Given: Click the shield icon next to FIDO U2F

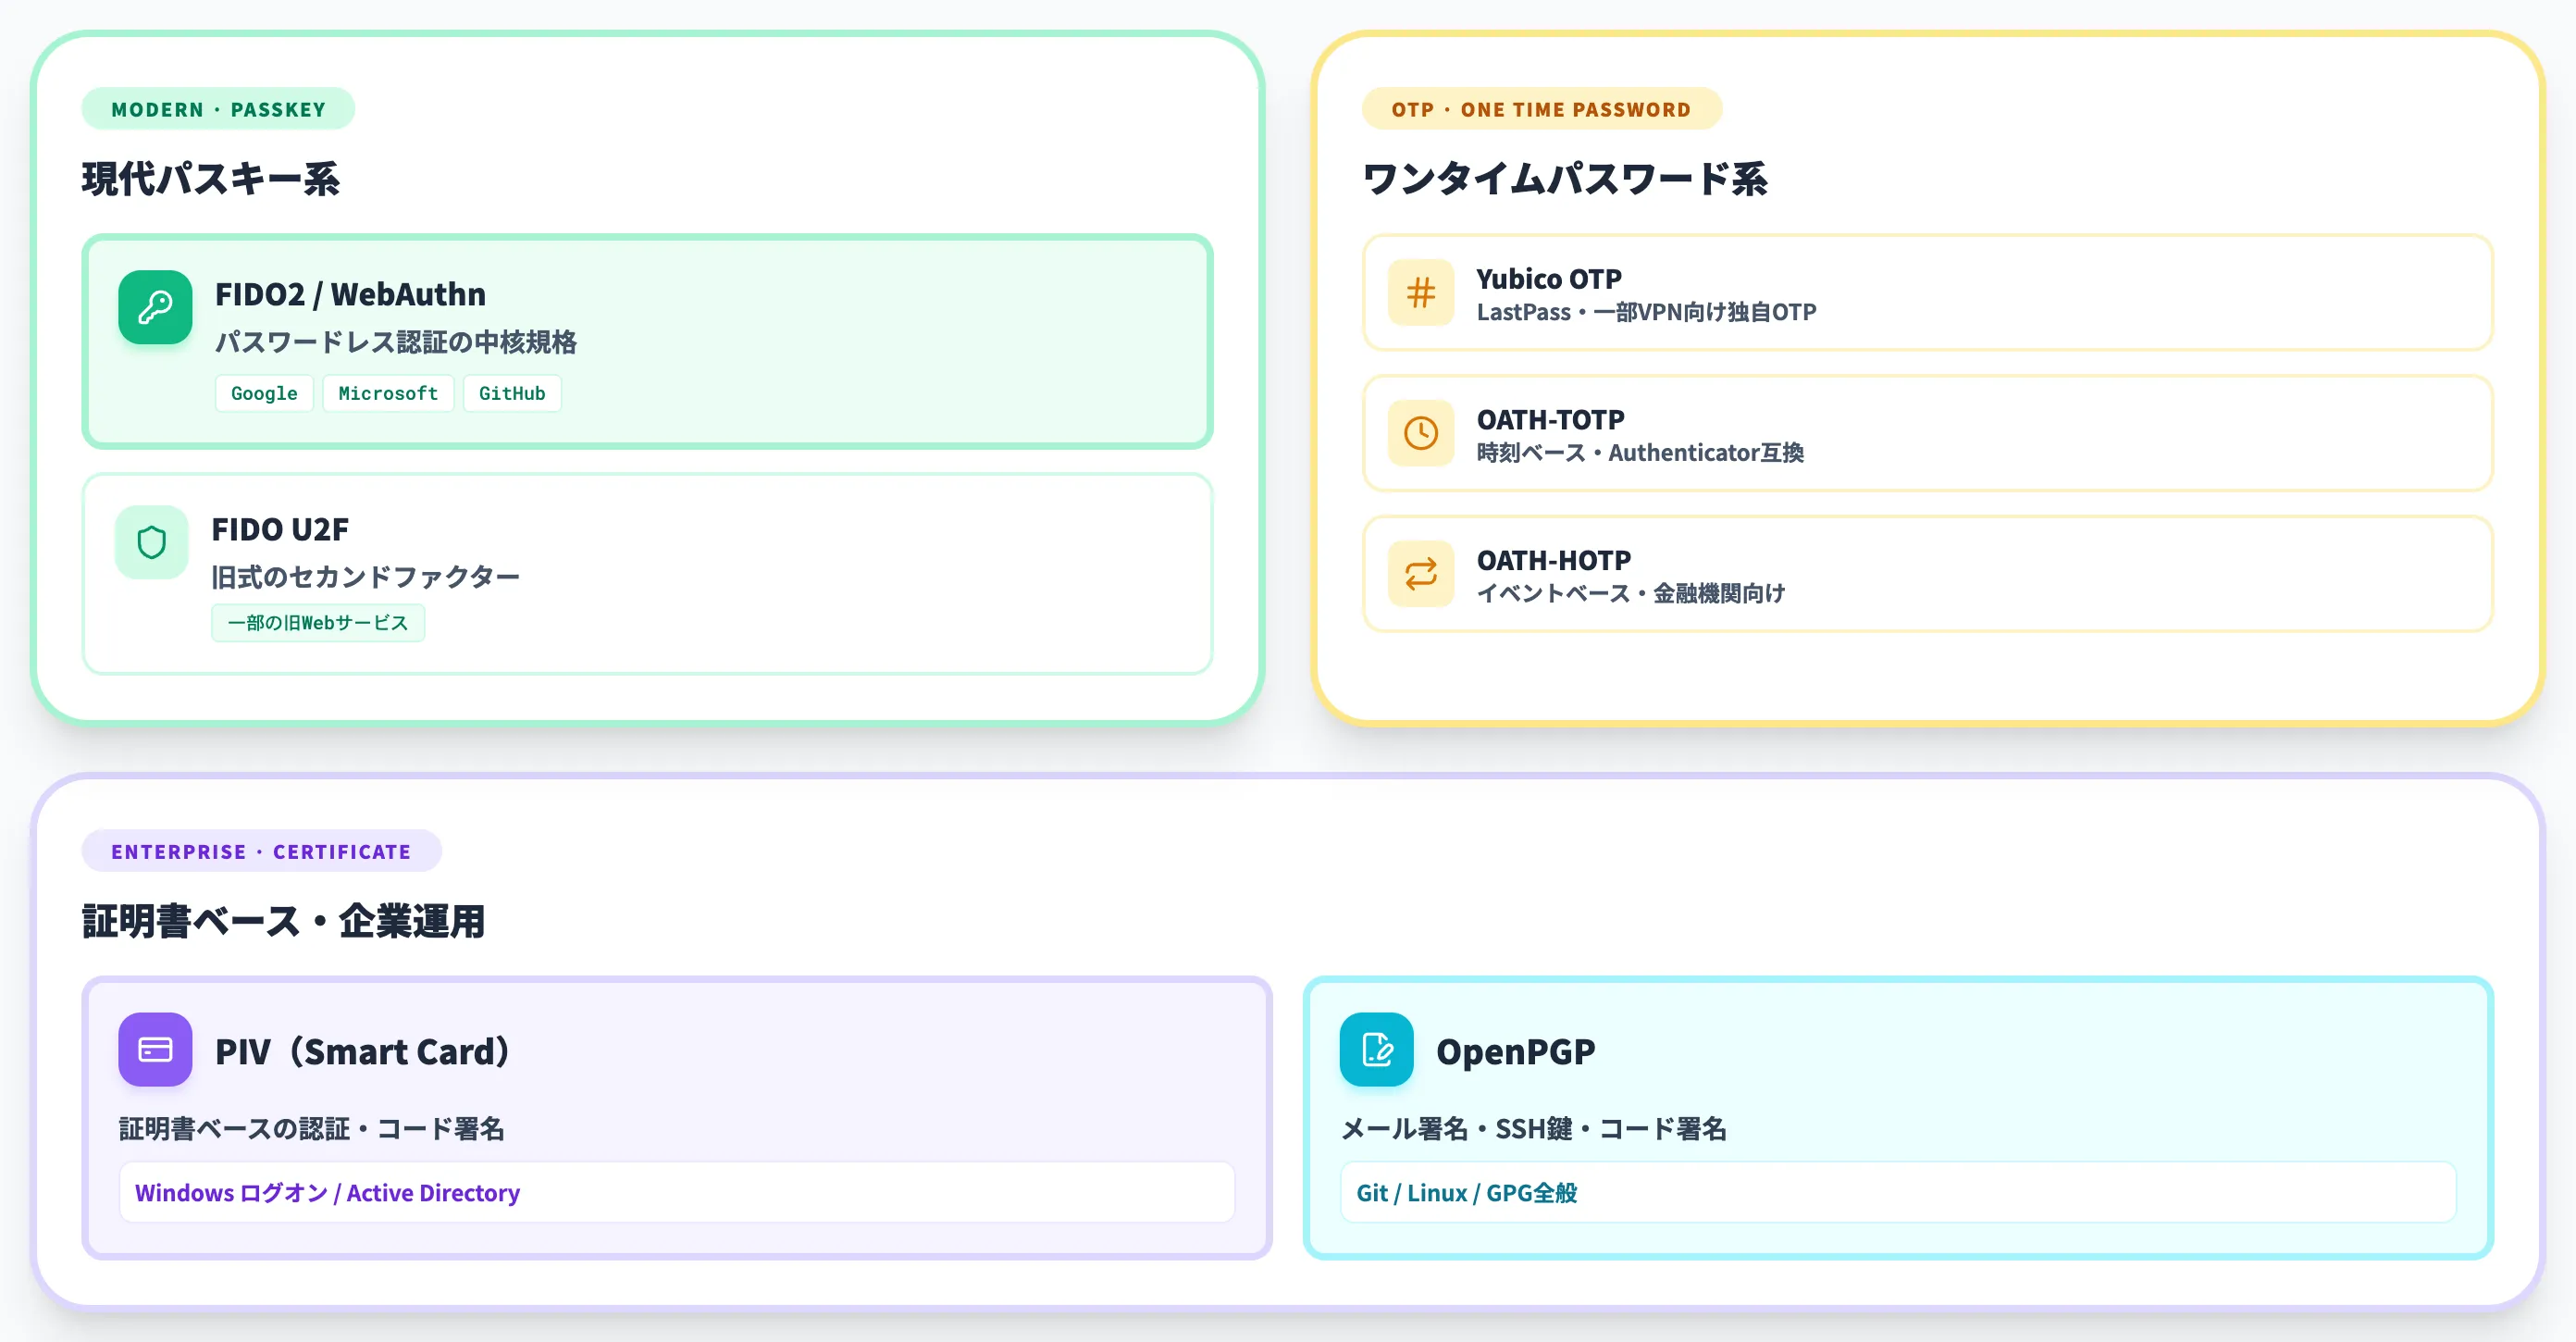Looking at the screenshot, I should point(151,542).
